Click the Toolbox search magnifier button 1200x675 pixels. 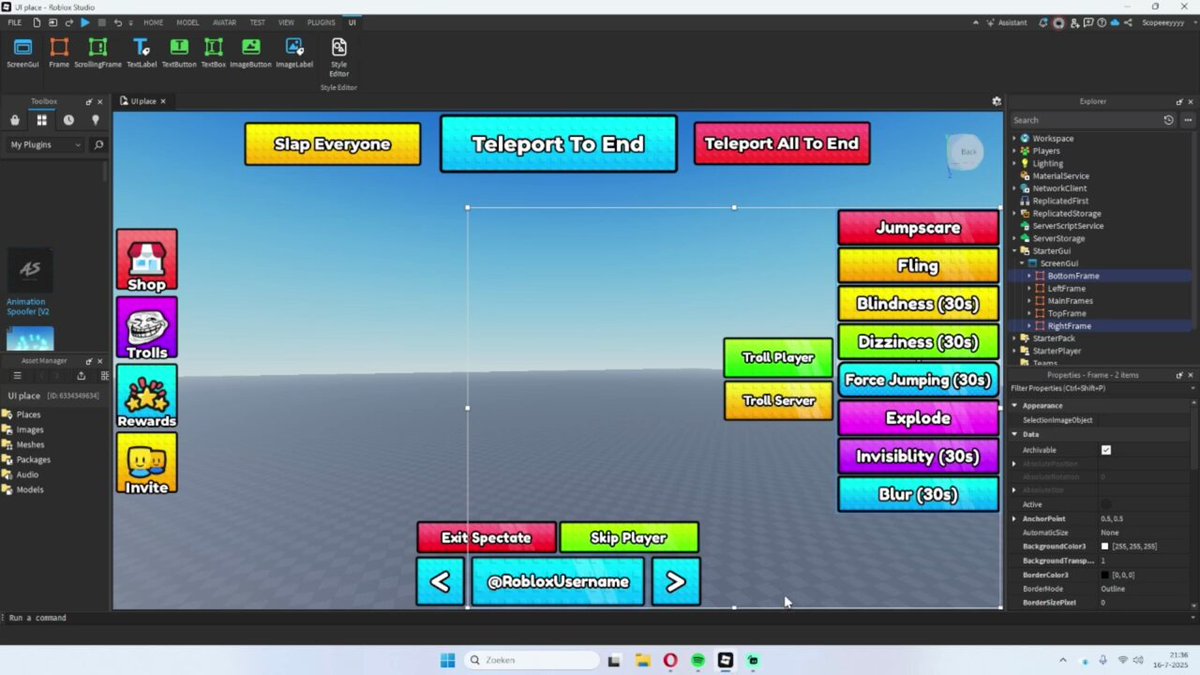98,145
